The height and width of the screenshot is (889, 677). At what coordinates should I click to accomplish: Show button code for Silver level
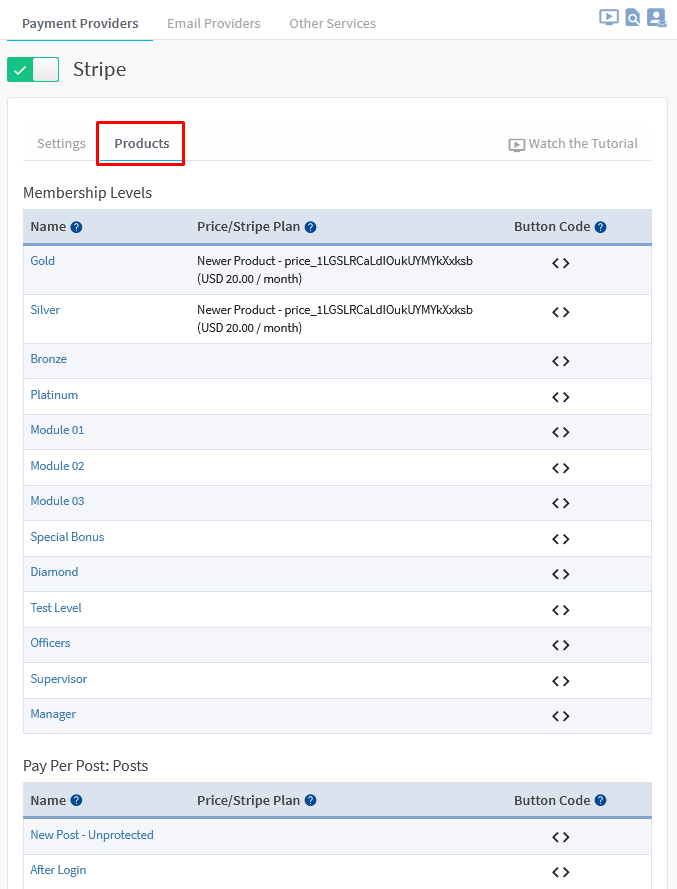tap(560, 312)
